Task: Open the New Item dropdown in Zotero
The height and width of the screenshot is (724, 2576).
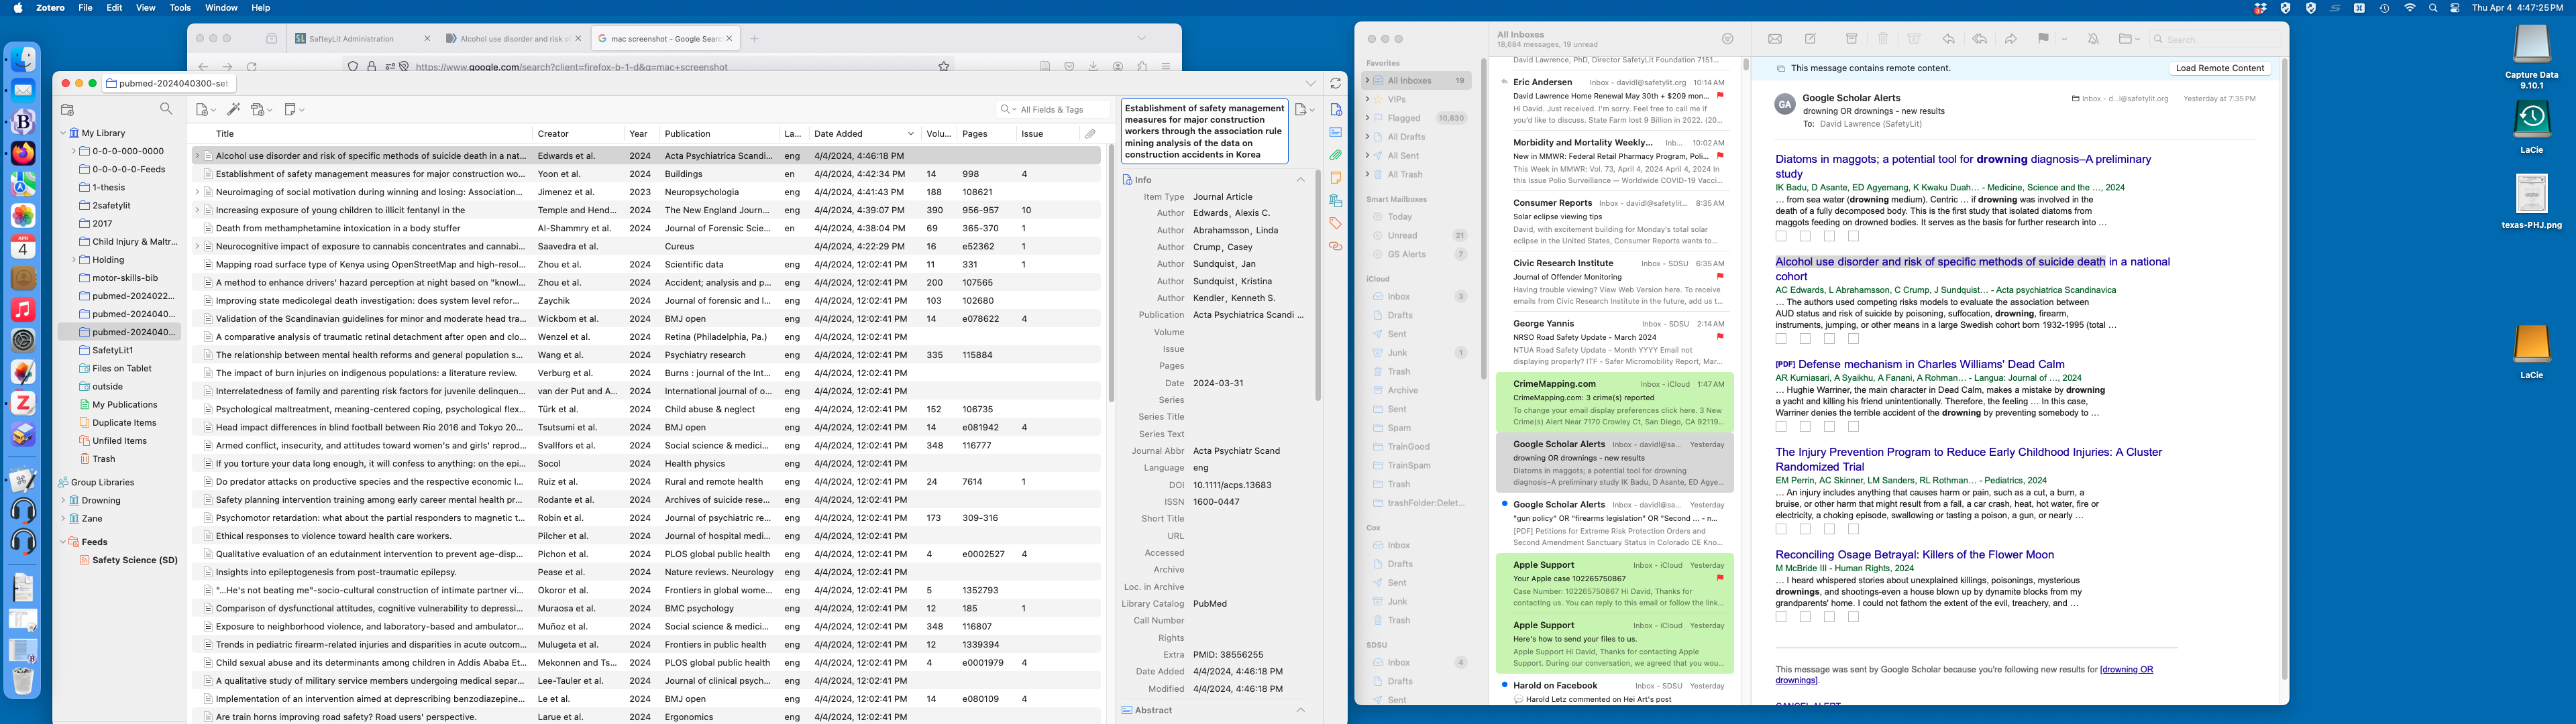Action: click(x=205, y=109)
